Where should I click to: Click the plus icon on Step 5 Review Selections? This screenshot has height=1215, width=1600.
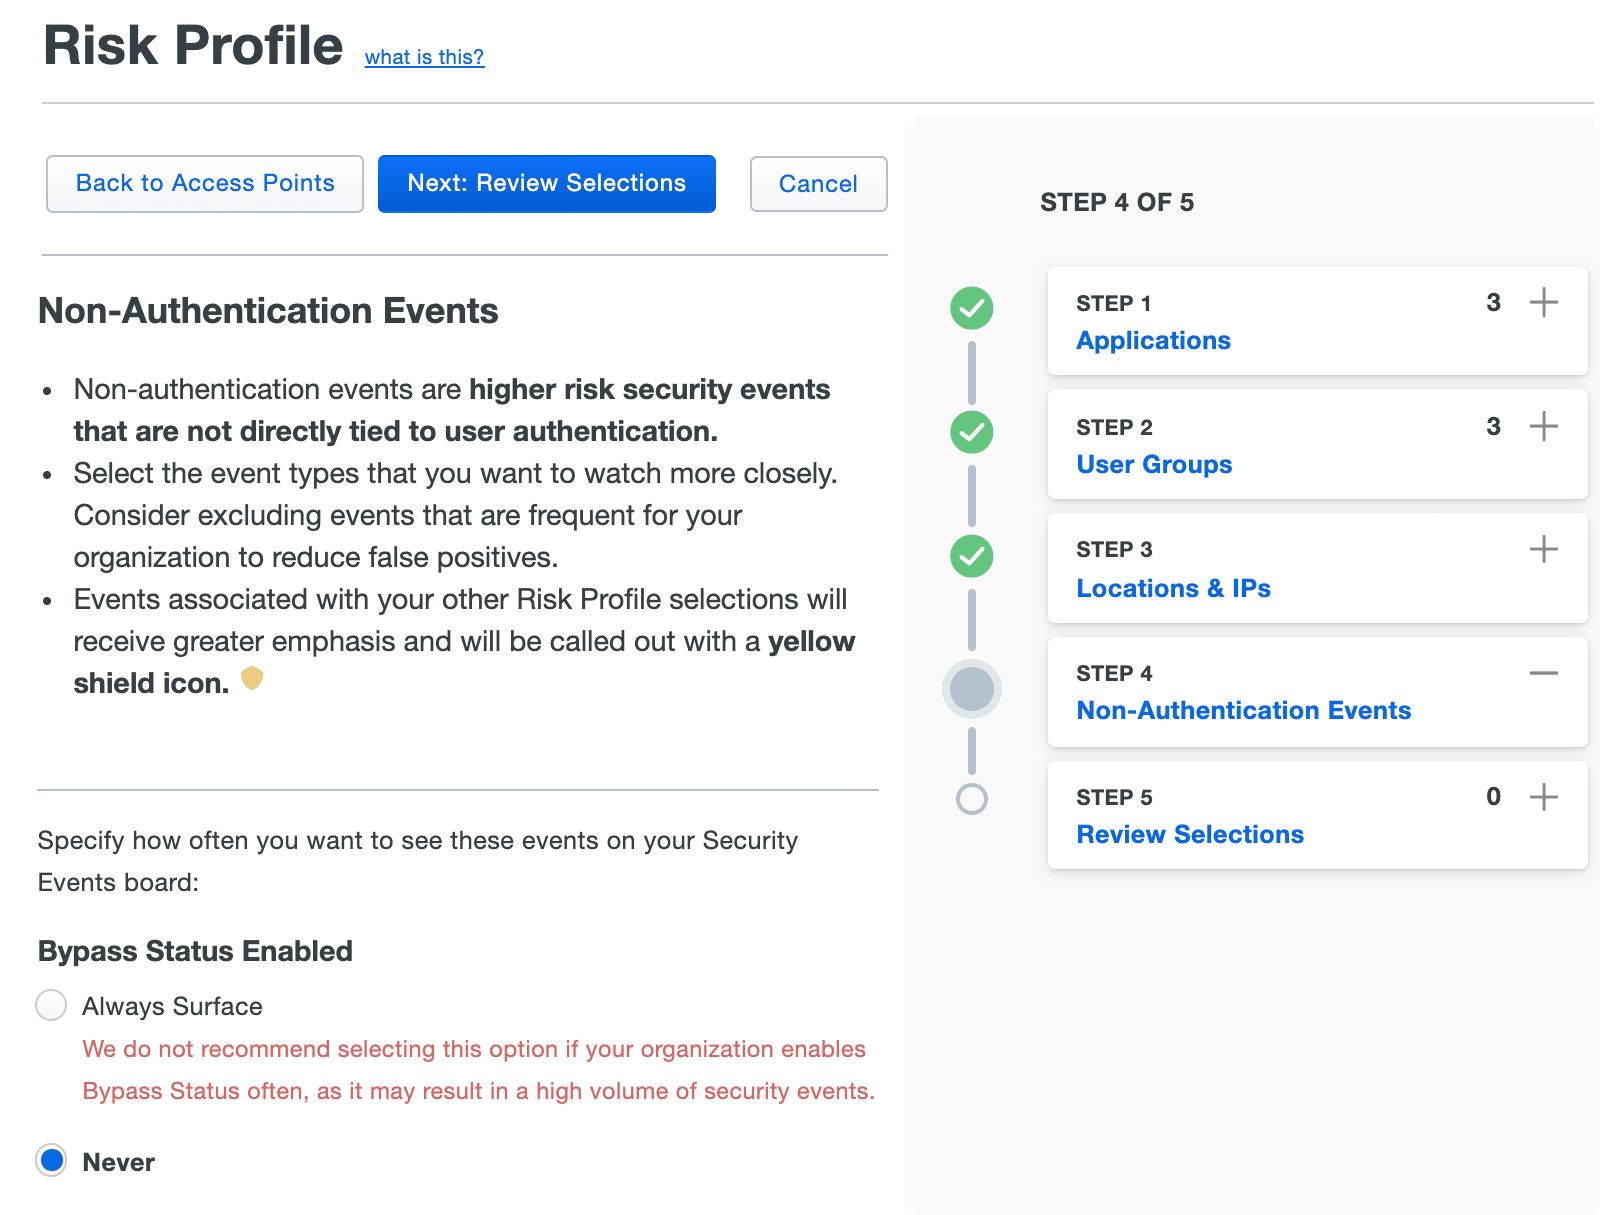(x=1544, y=797)
